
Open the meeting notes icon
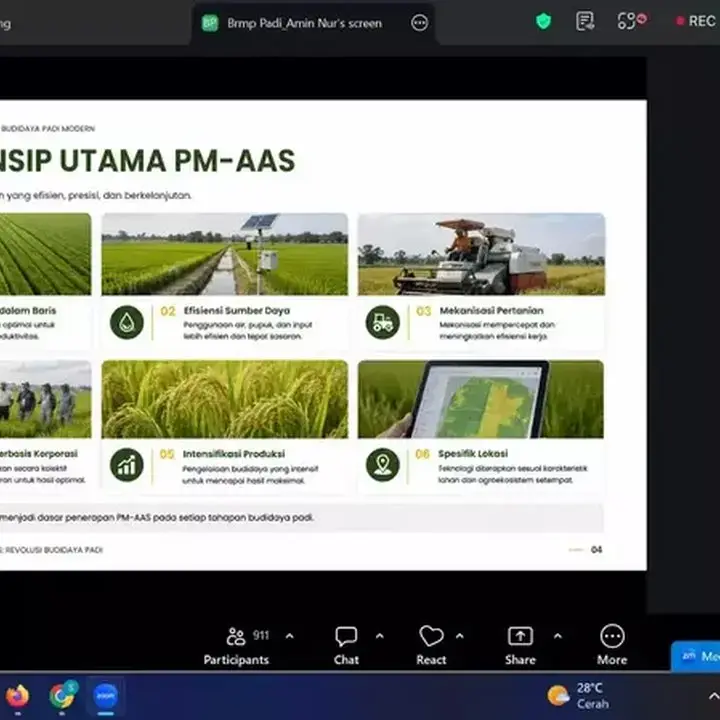pos(585,21)
